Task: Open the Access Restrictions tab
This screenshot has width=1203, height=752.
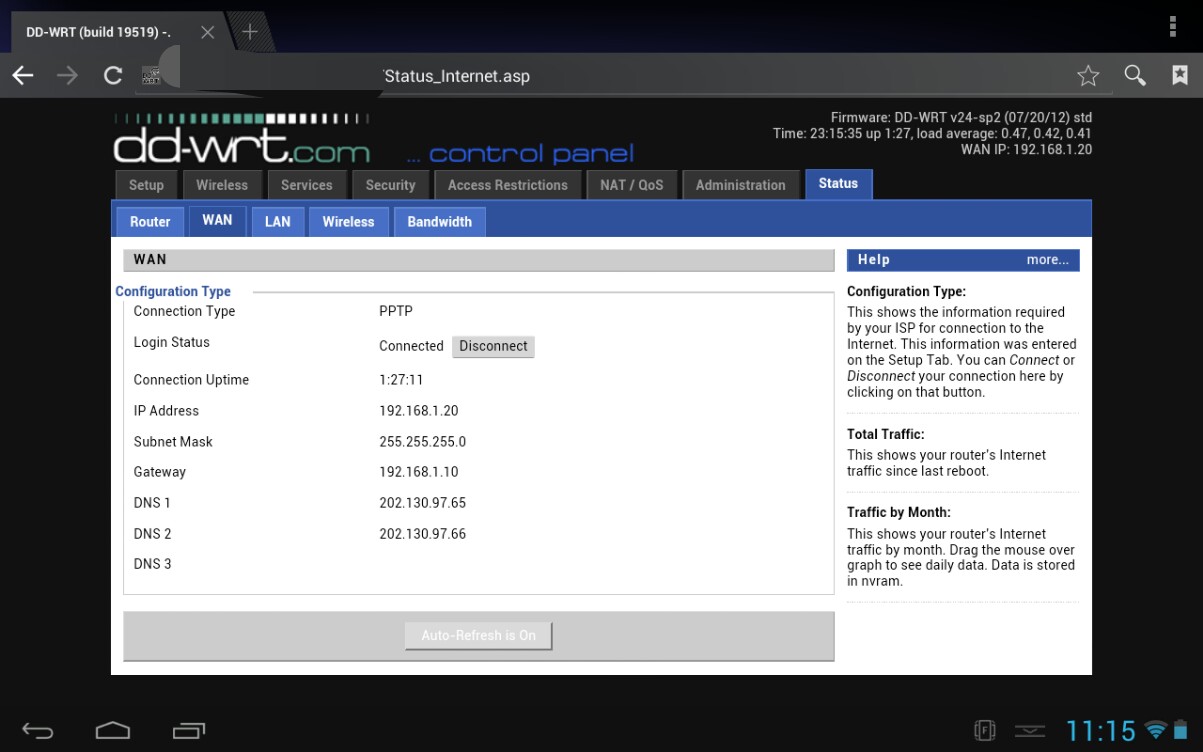Action: (508, 185)
